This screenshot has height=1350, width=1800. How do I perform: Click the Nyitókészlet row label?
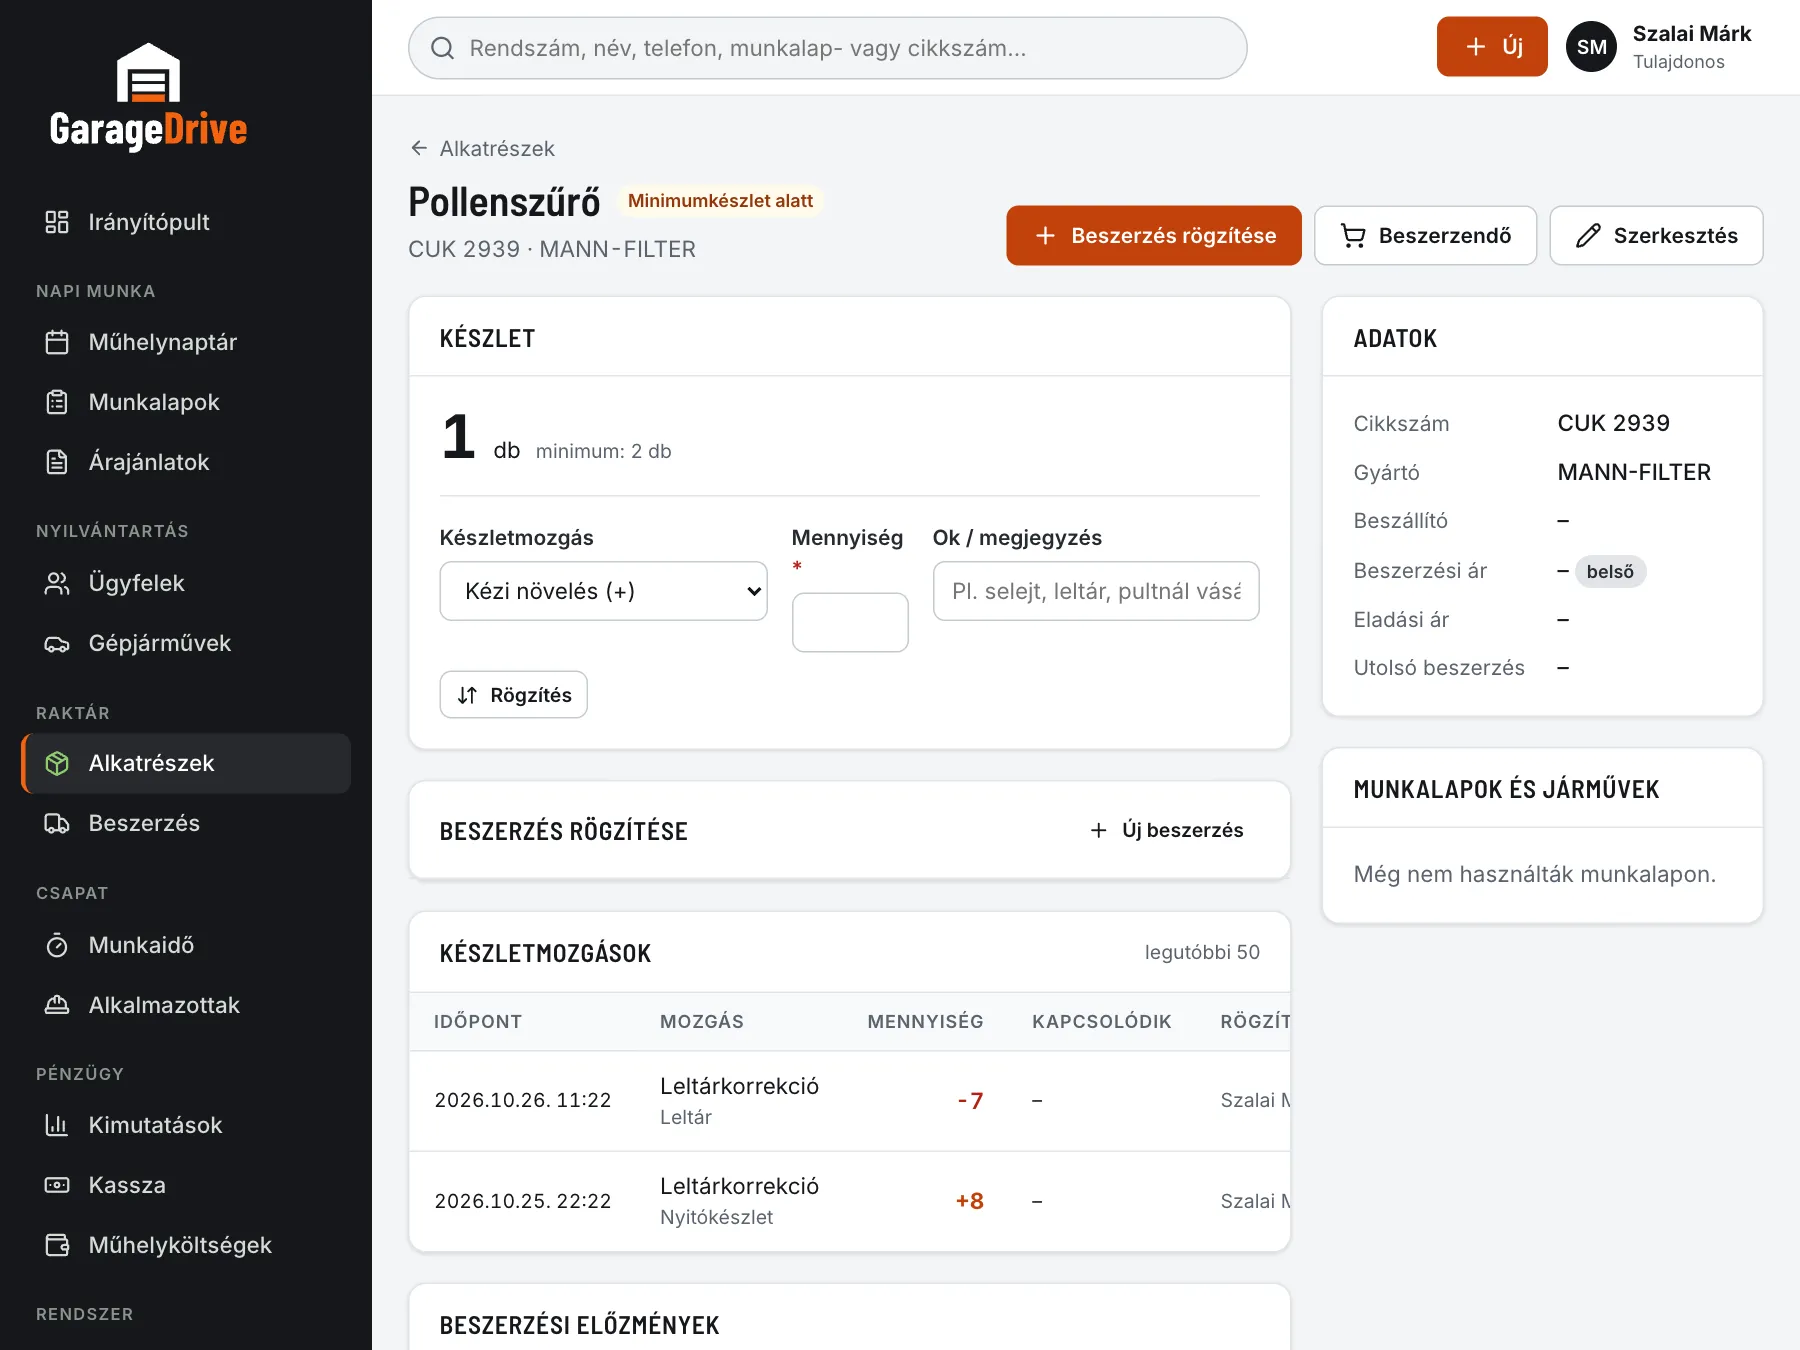point(716,1218)
